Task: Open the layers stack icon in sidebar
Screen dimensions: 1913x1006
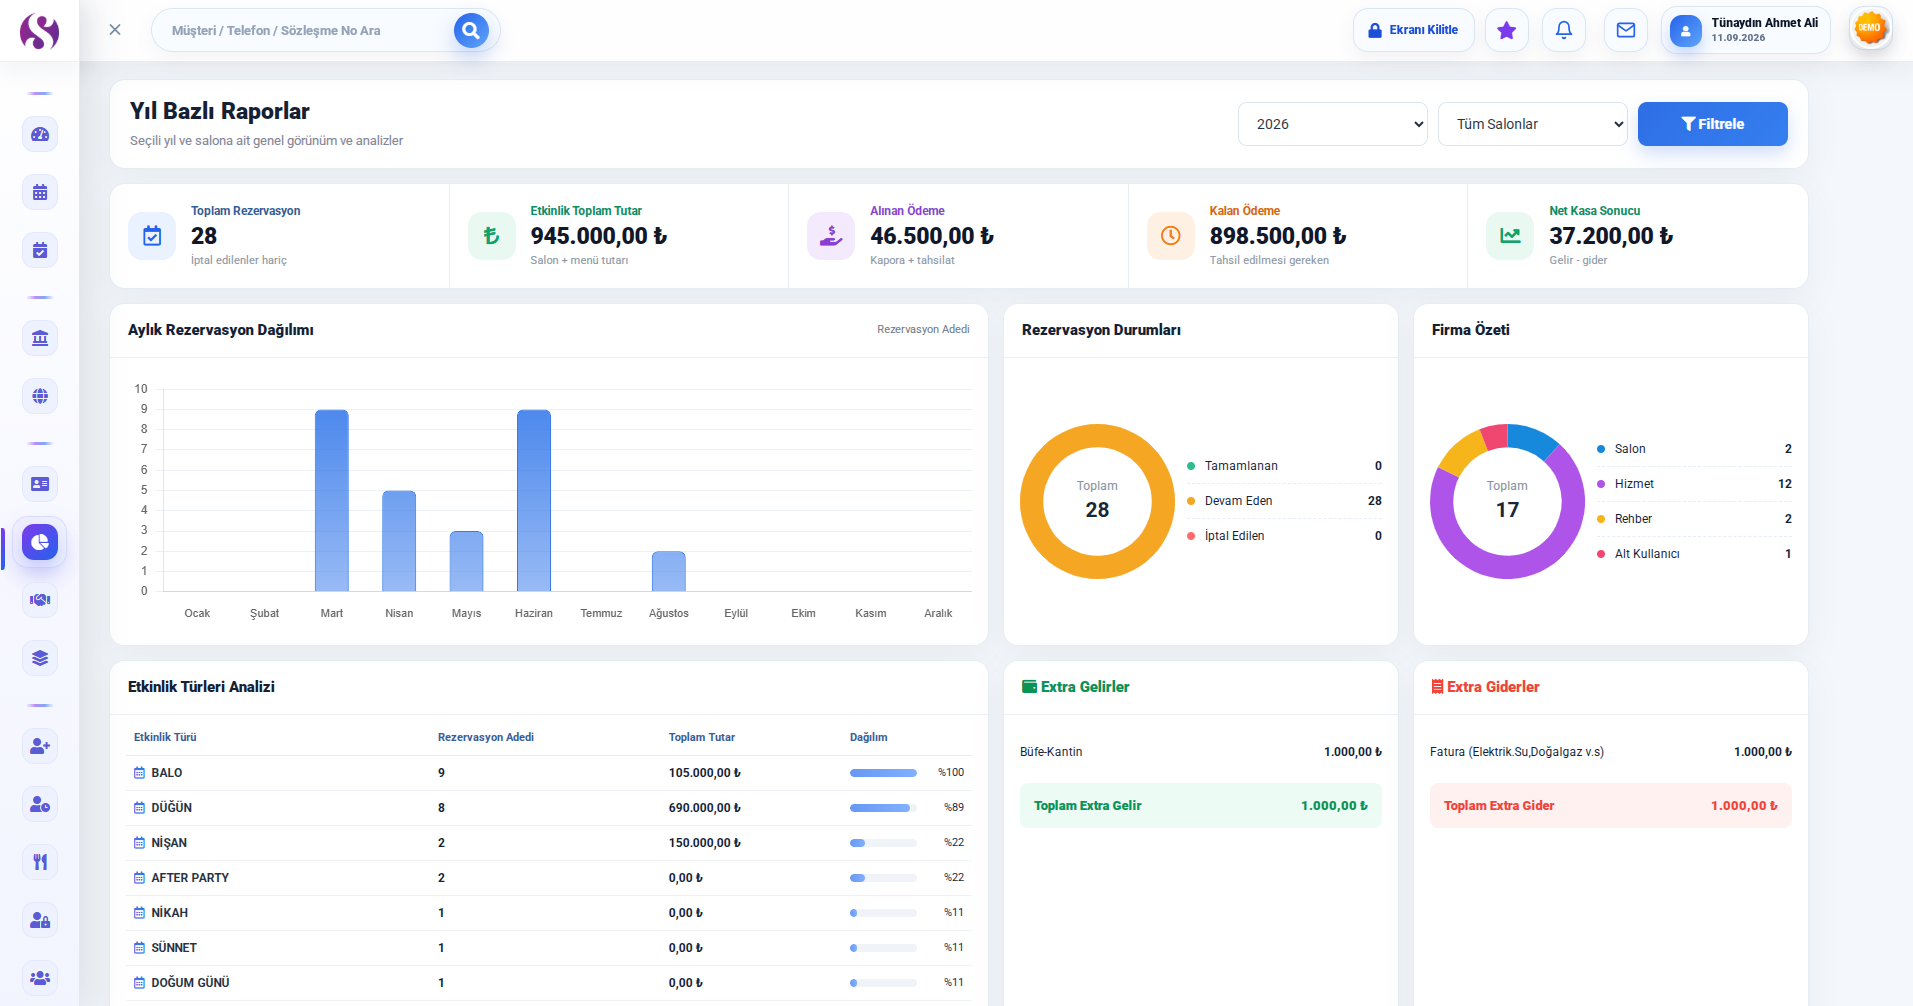Action: 40,658
